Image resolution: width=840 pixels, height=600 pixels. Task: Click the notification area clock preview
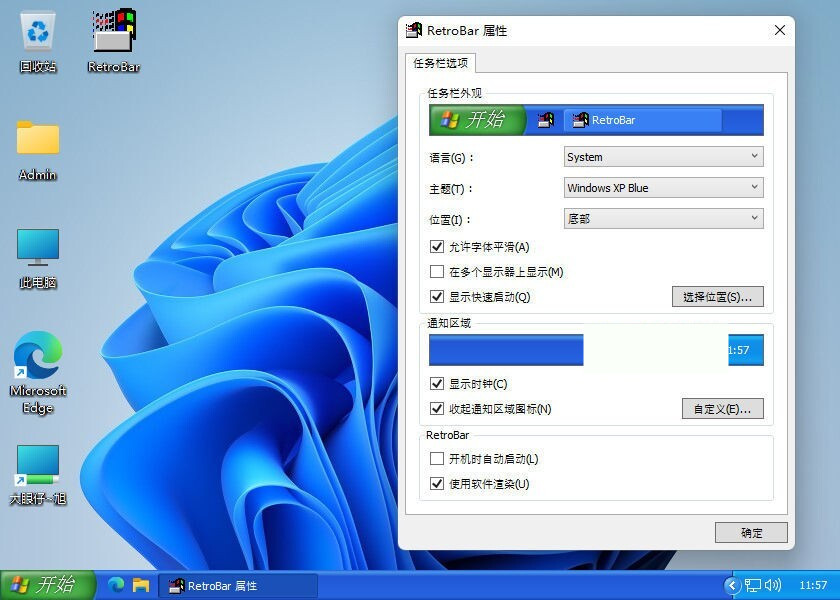coord(746,350)
